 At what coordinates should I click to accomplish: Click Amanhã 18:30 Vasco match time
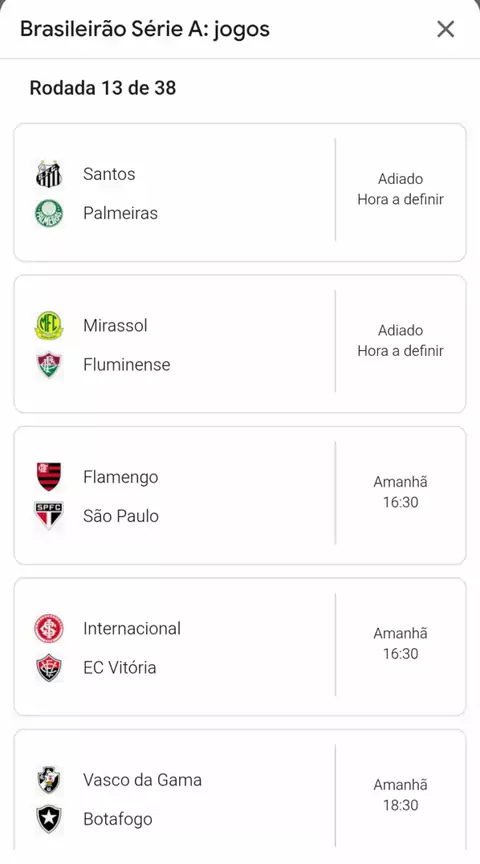click(401, 795)
